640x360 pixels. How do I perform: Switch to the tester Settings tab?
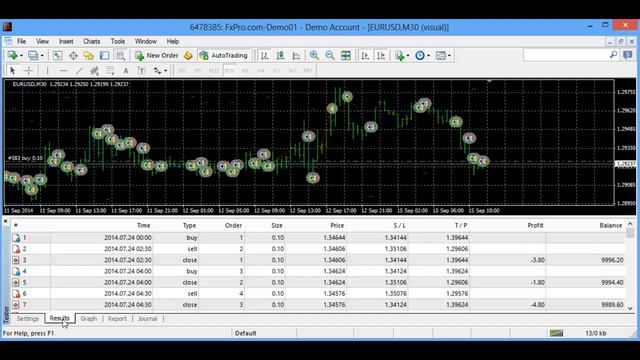(28, 319)
